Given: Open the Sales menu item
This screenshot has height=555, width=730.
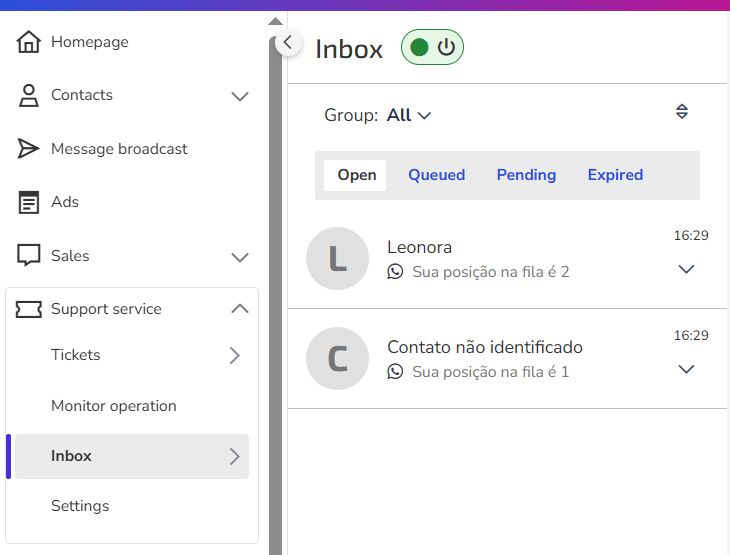Looking at the screenshot, I should [70, 256].
